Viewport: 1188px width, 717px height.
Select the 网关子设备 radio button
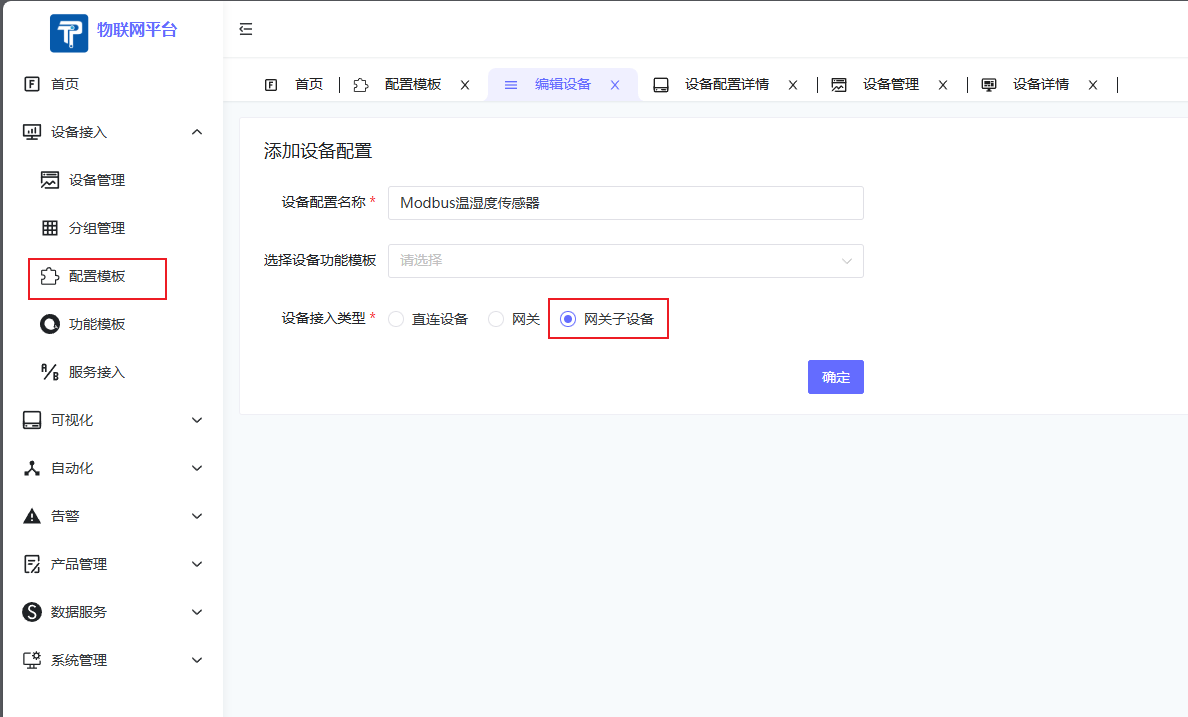(568, 319)
